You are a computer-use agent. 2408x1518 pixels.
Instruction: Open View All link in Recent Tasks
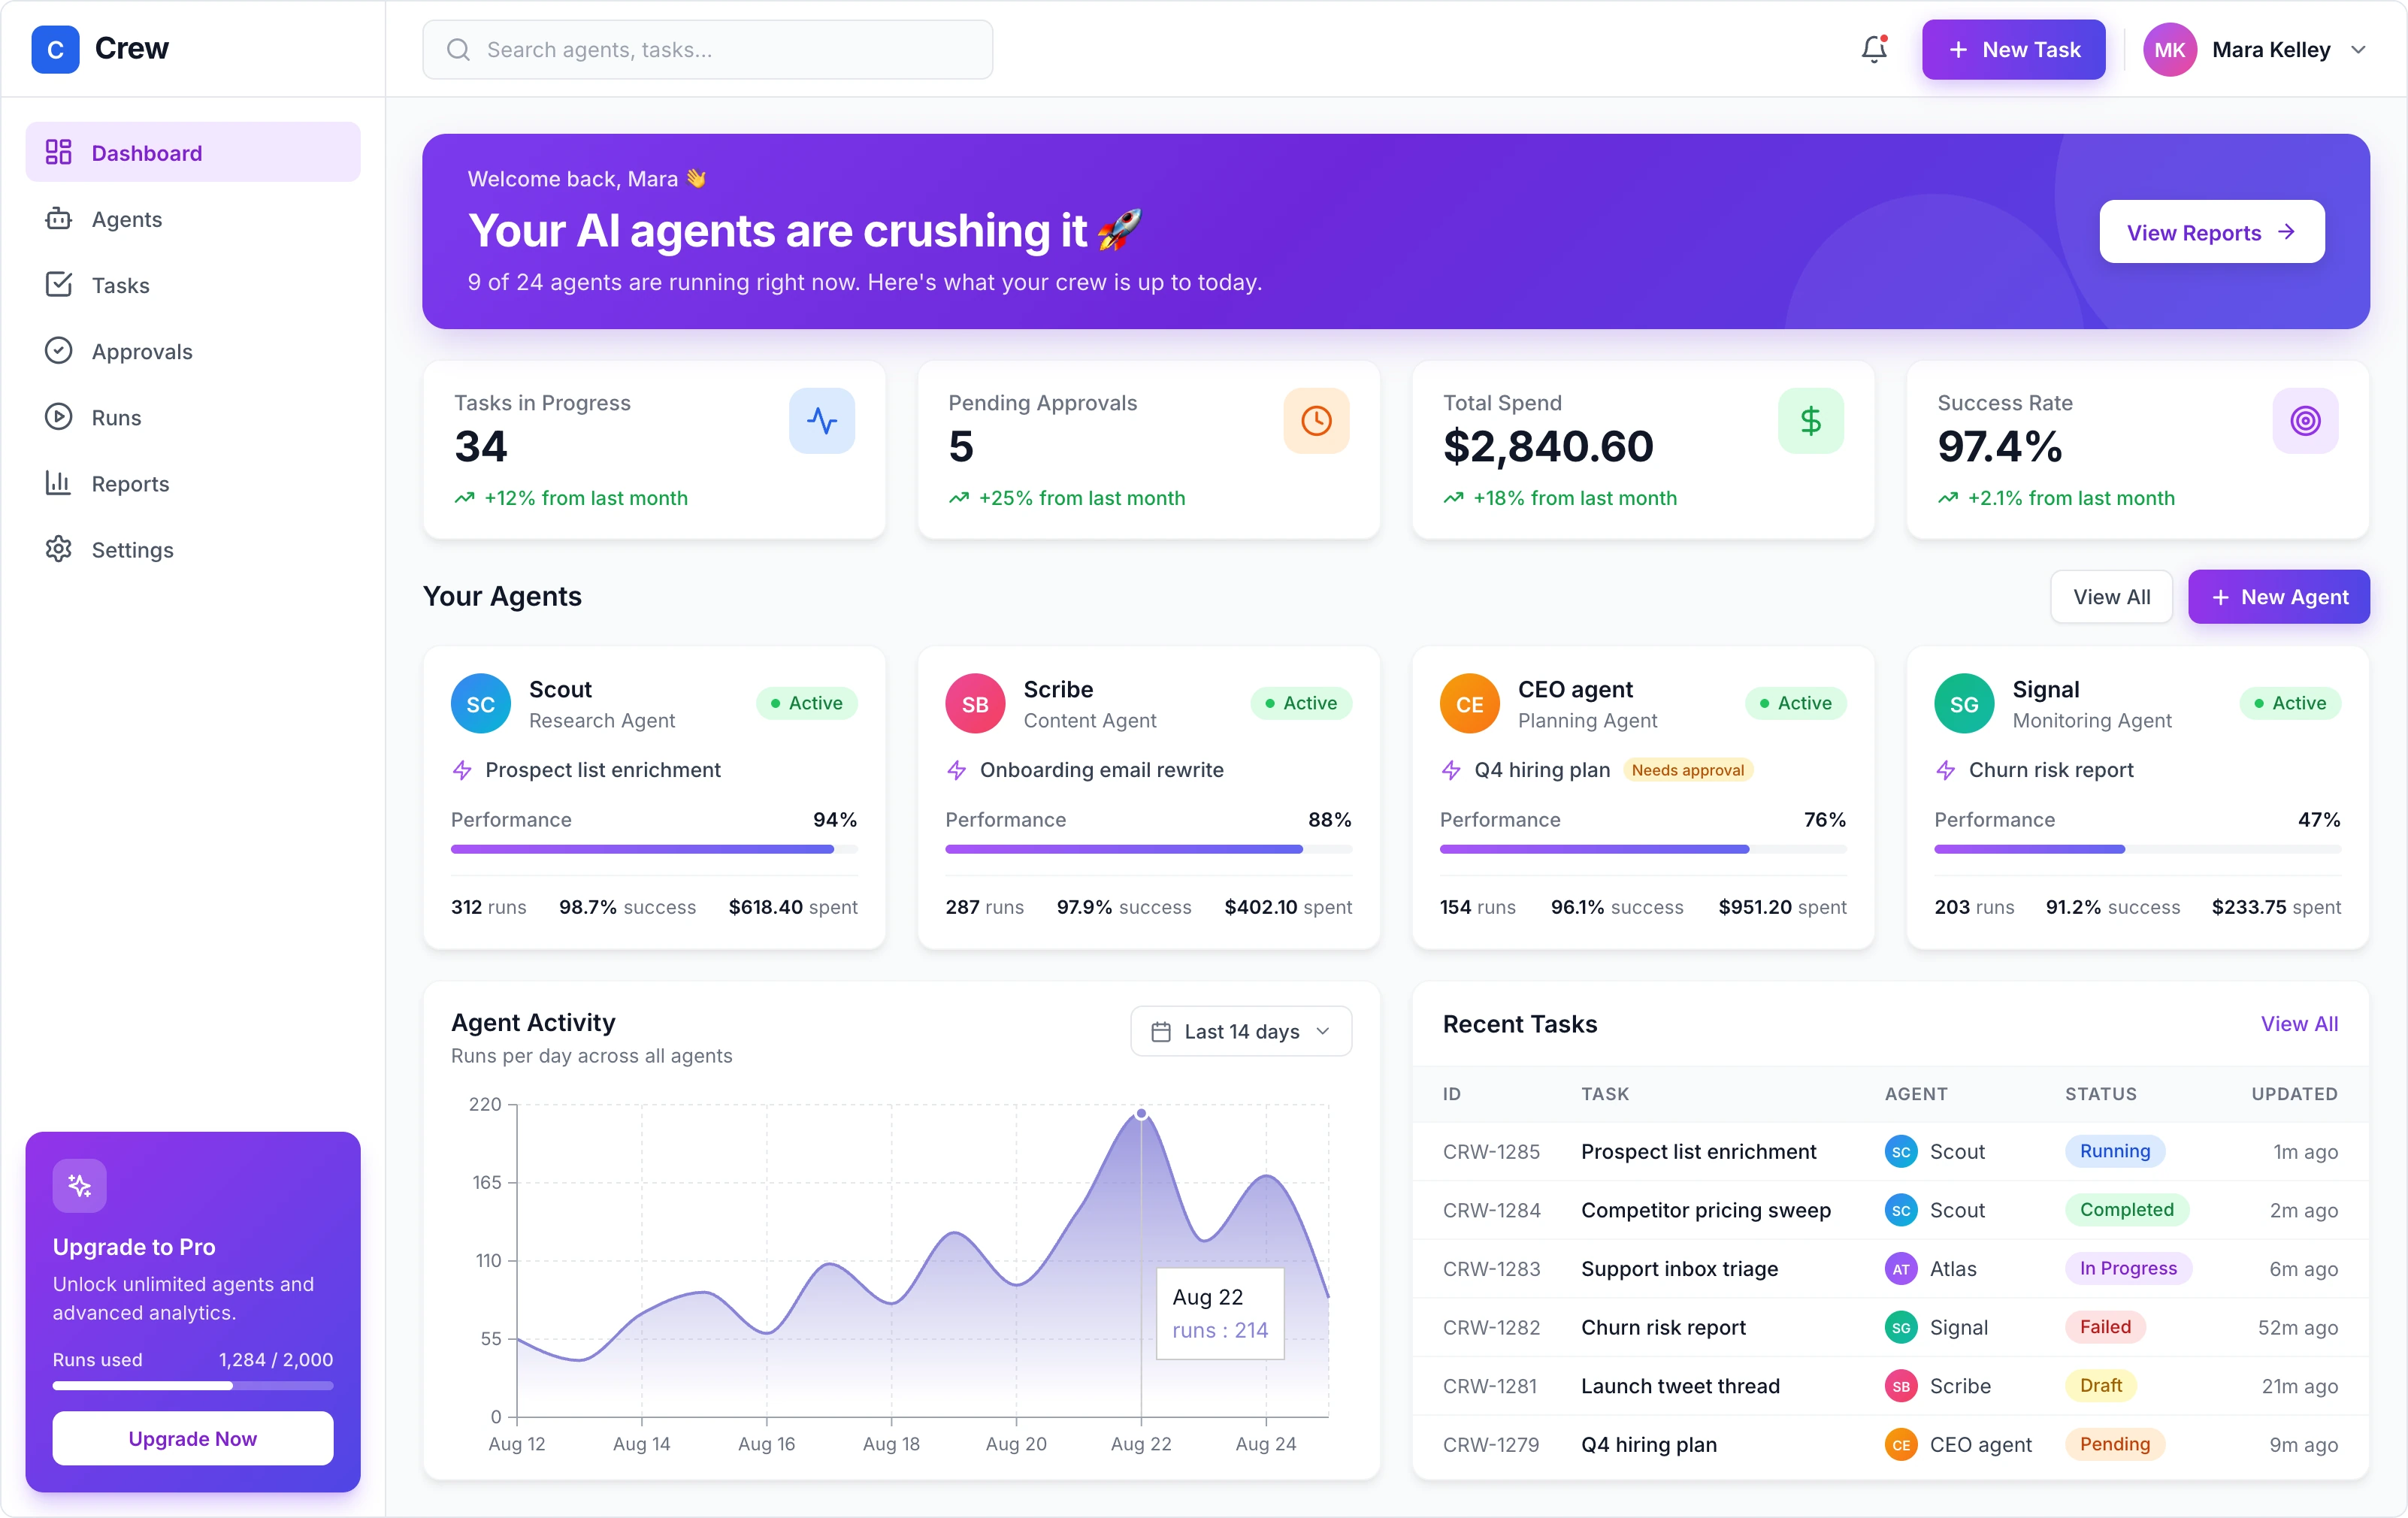2299,1023
